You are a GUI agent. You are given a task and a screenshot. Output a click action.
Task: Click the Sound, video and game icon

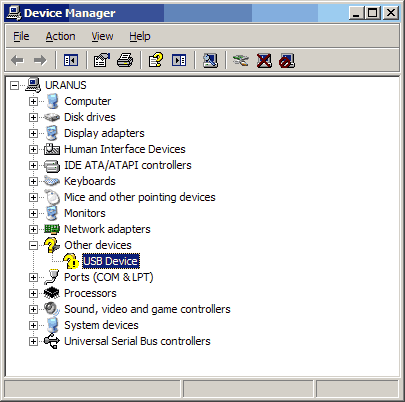tap(52, 309)
